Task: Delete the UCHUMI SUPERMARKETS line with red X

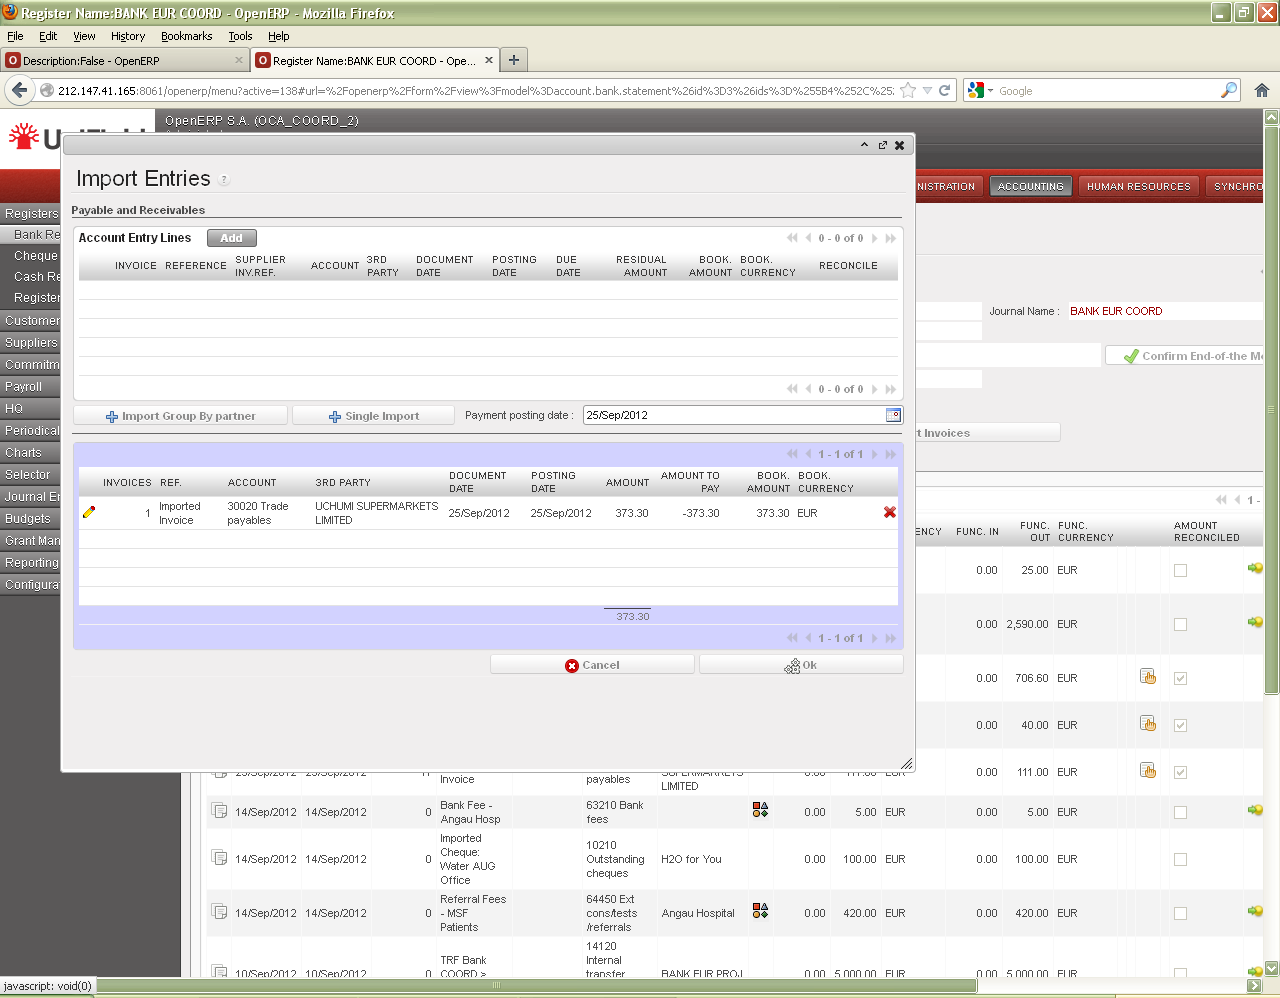Action: coord(890,512)
